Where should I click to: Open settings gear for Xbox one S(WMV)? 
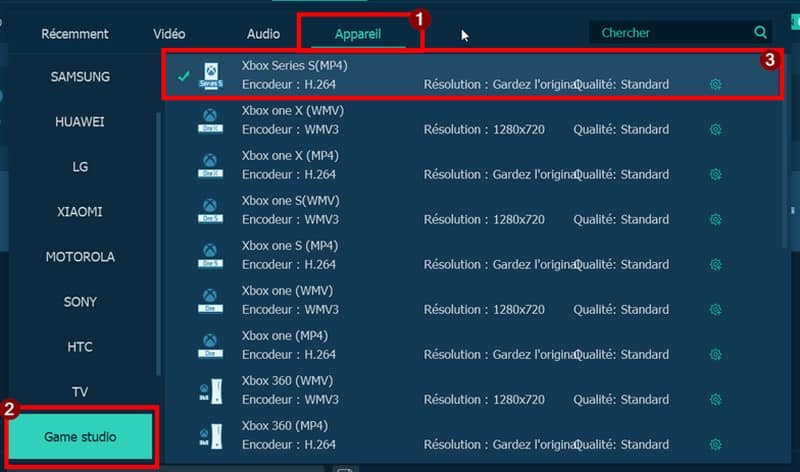click(x=715, y=219)
